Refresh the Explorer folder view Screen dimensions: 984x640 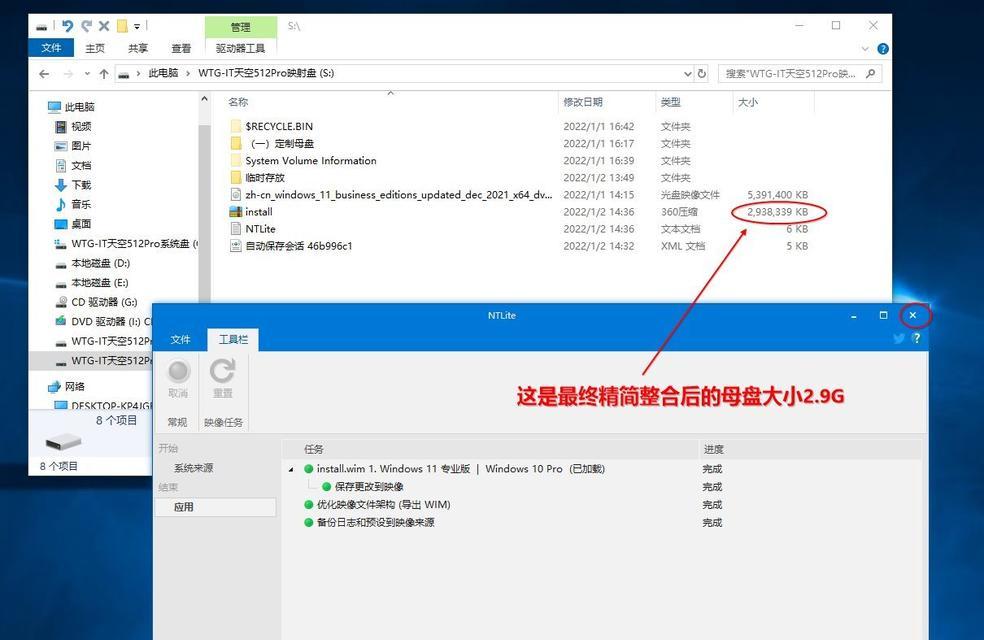(x=702, y=73)
